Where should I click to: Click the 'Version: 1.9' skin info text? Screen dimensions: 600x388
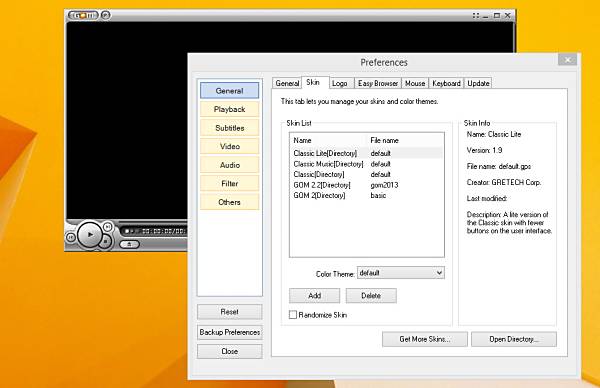tap(484, 150)
